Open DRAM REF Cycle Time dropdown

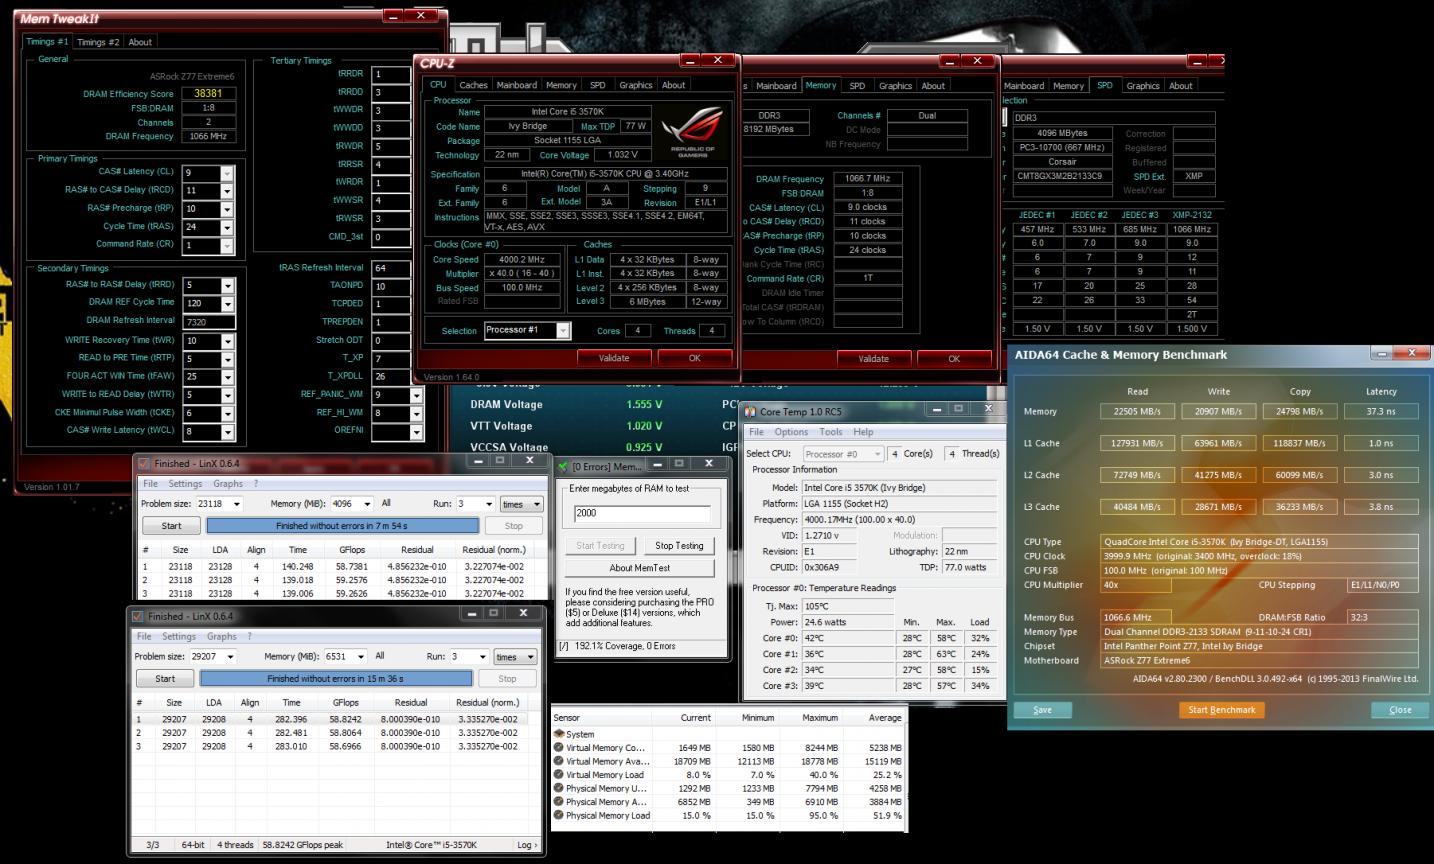[227, 303]
